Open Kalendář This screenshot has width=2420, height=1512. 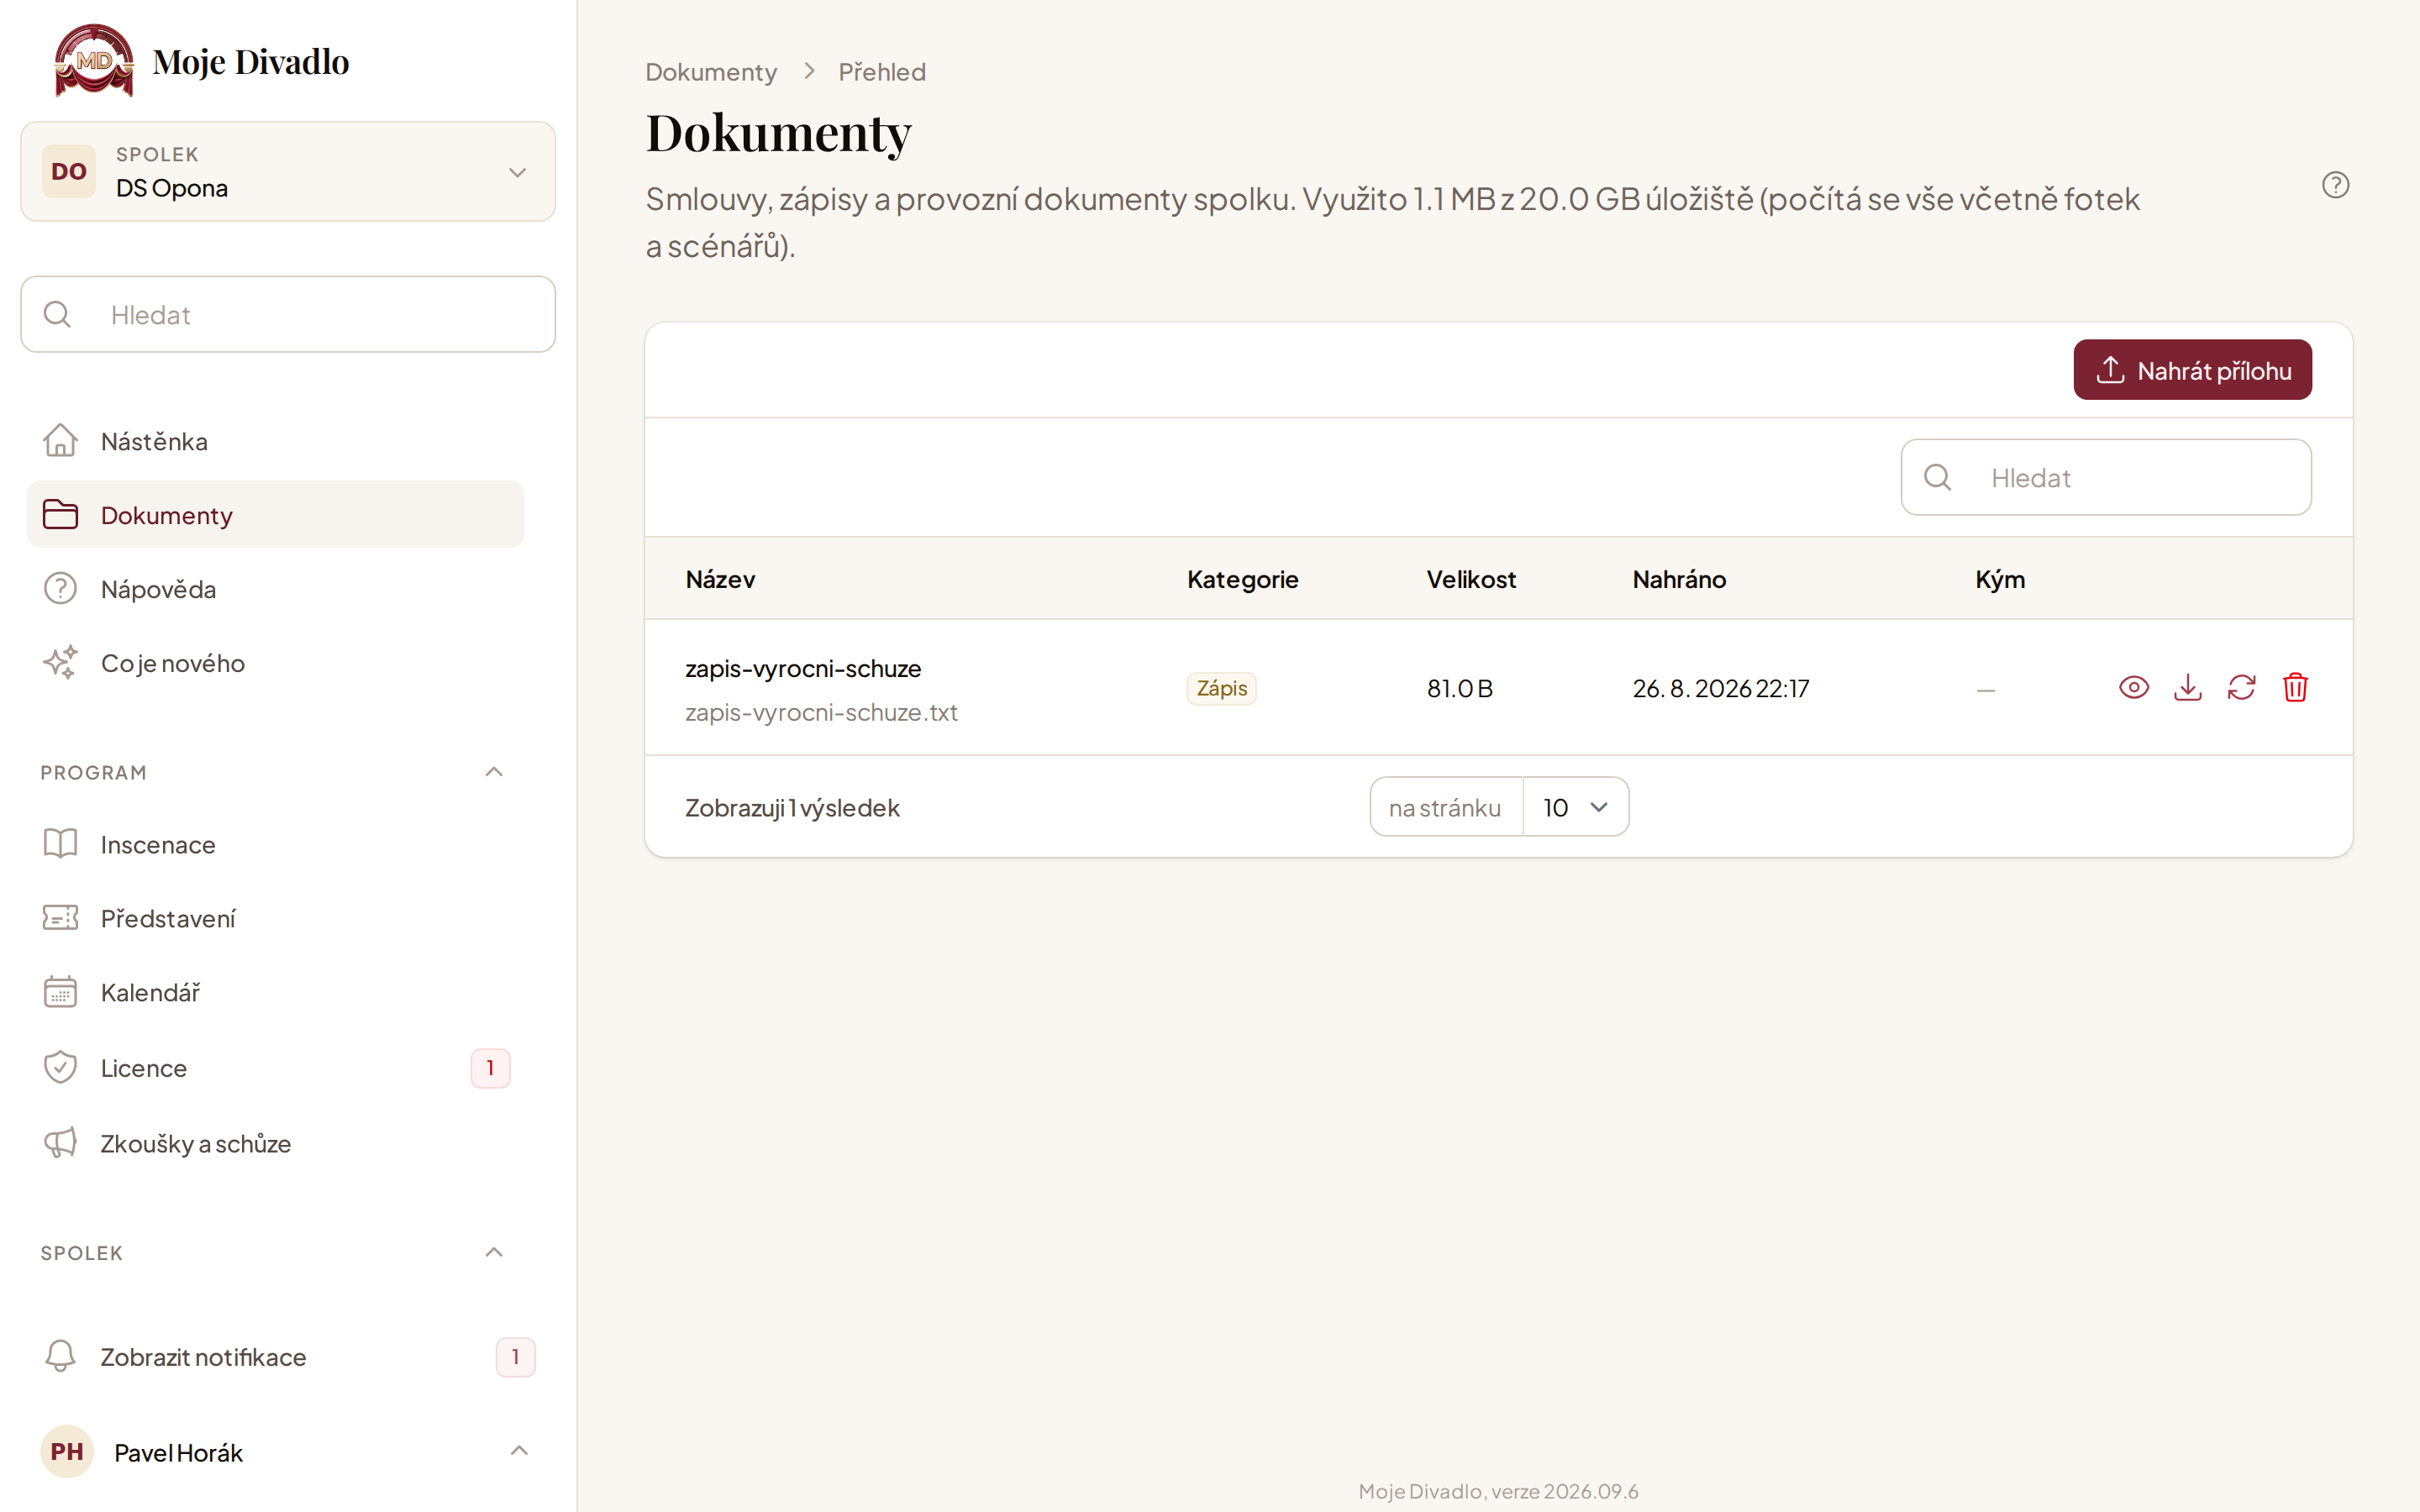[x=275, y=992]
